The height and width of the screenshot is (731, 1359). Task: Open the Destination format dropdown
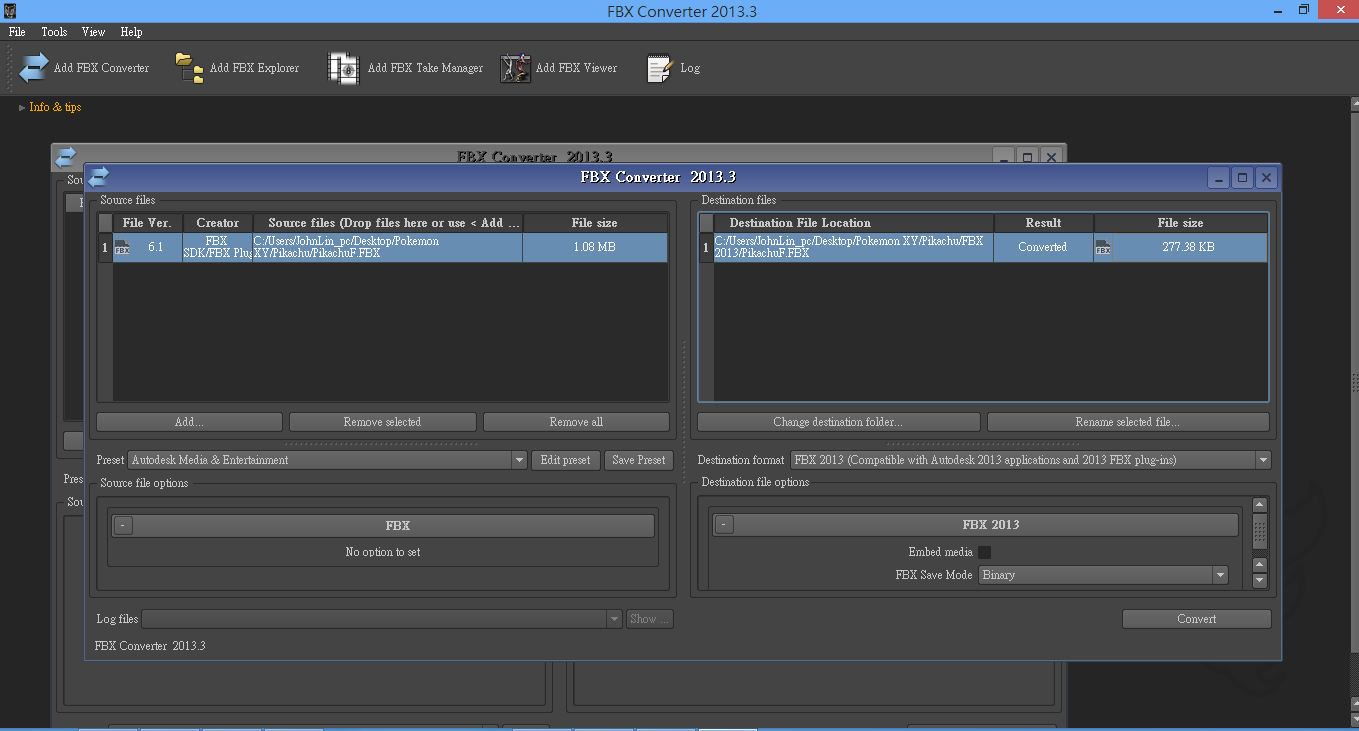coord(1030,460)
